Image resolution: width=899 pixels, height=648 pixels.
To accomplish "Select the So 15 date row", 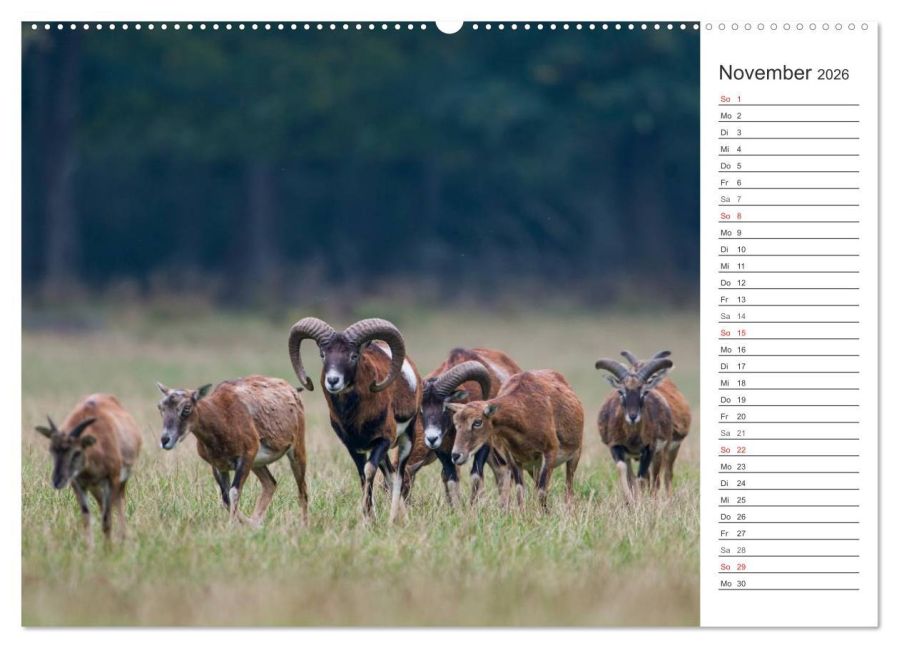I will coord(789,332).
